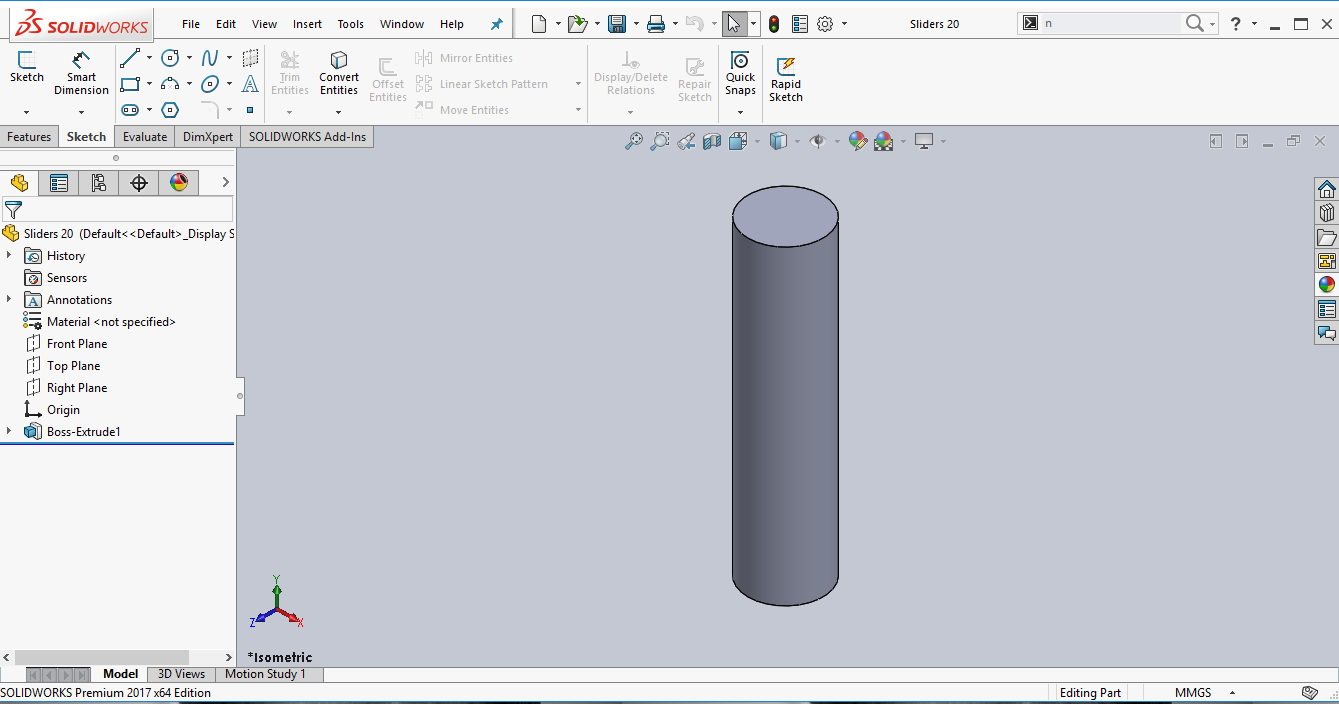The height and width of the screenshot is (704, 1339).
Task: Click Section View icon
Action: pos(712,141)
